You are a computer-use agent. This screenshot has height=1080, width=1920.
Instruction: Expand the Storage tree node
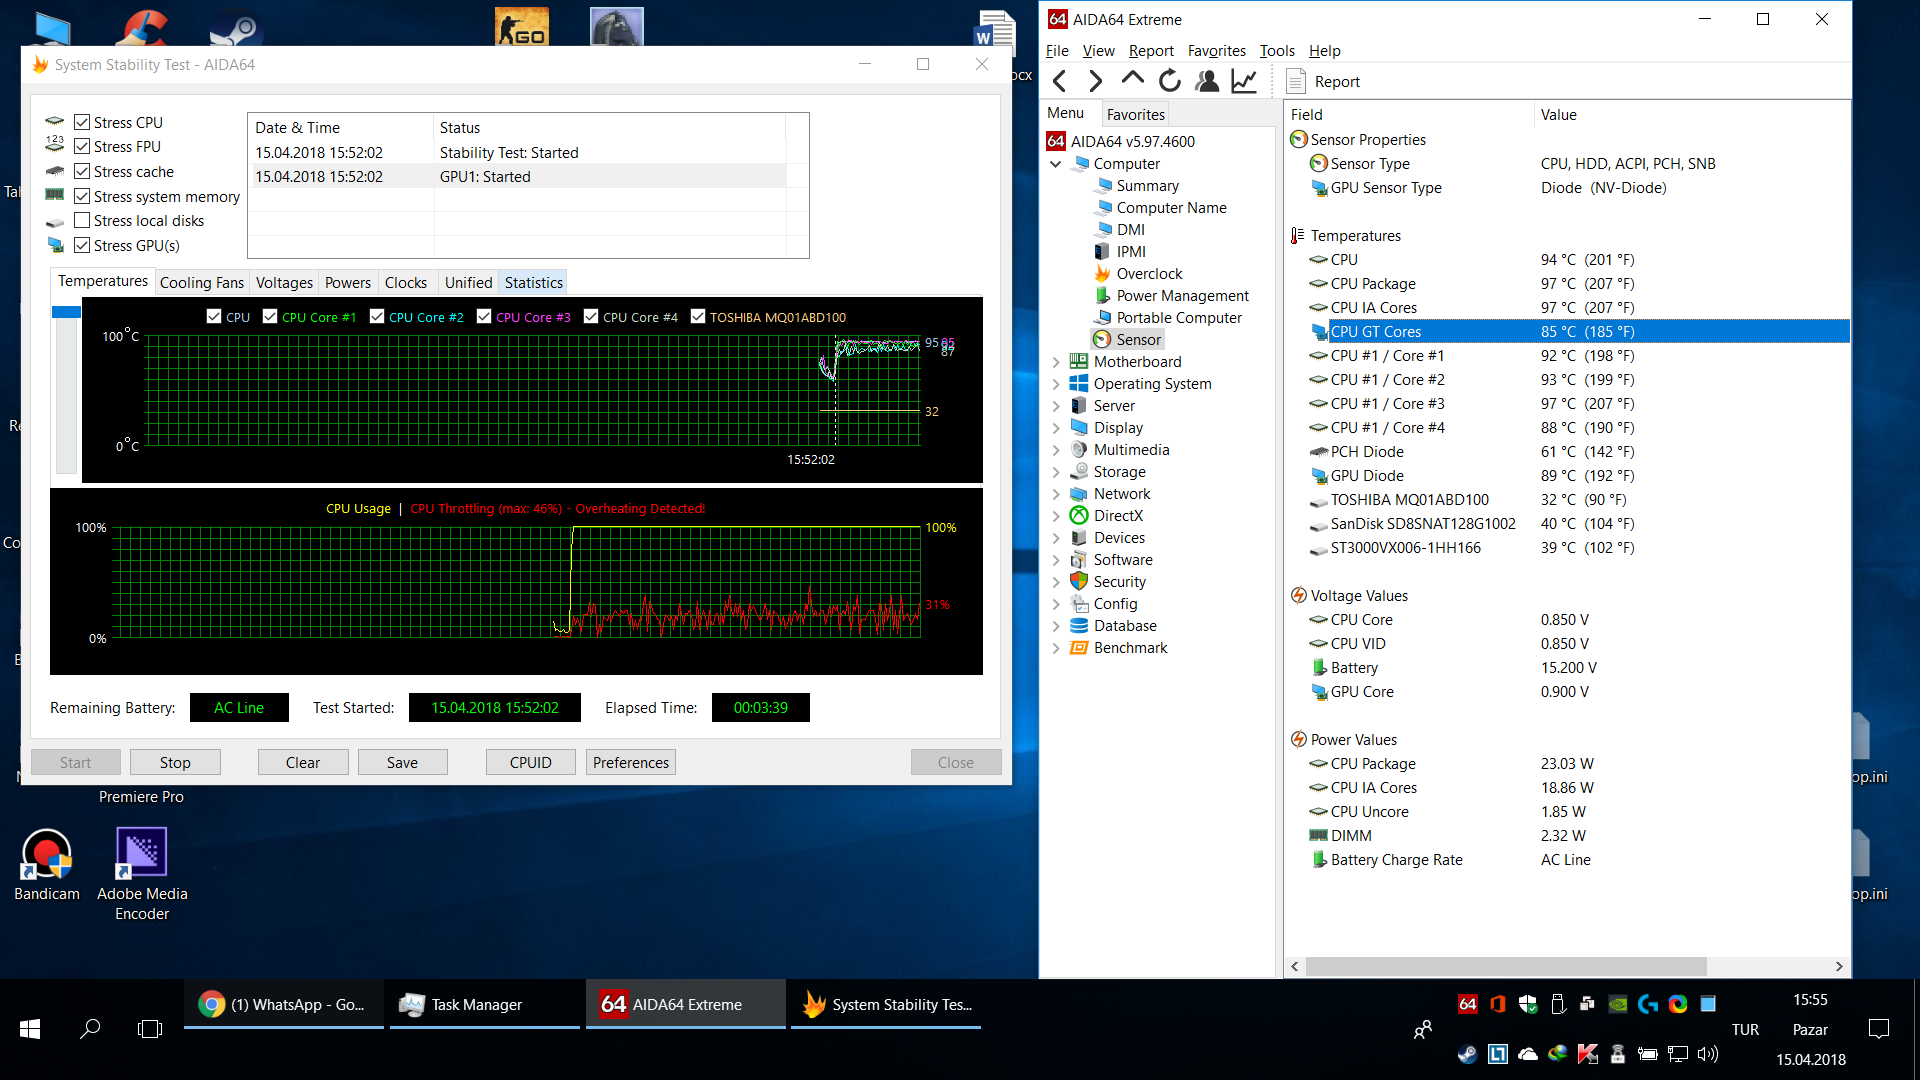click(x=1056, y=472)
